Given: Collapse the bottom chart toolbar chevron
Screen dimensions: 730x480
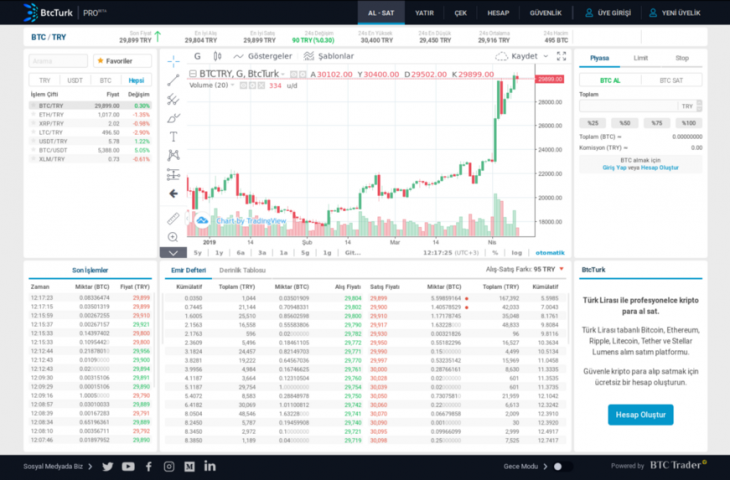Looking at the screenshot, I should coord(173,253).
